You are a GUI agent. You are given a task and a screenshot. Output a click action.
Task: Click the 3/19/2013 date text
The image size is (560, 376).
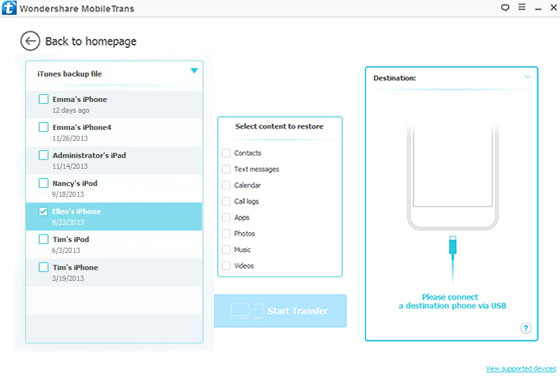click(68, 278)
